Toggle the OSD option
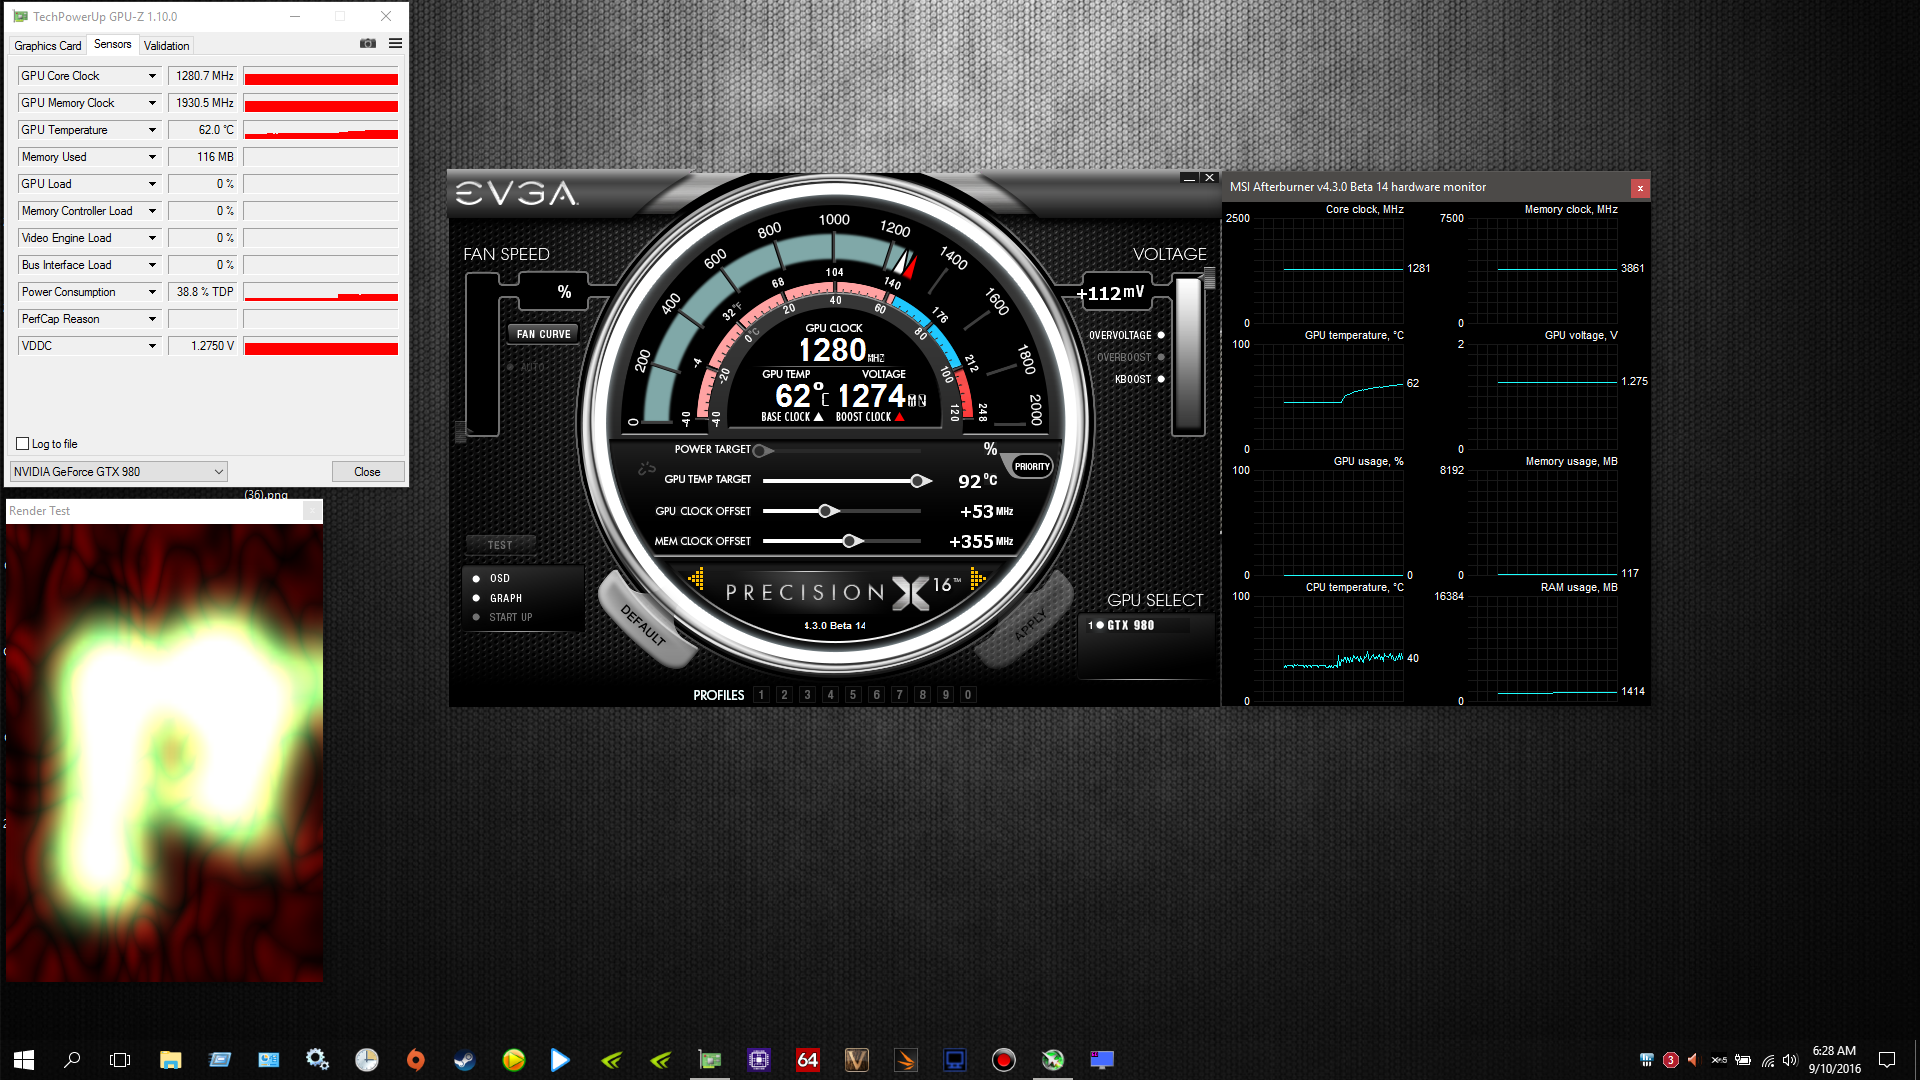Image resolution: width=1920 pixels, height=1080 pixels. pos(476,578)
